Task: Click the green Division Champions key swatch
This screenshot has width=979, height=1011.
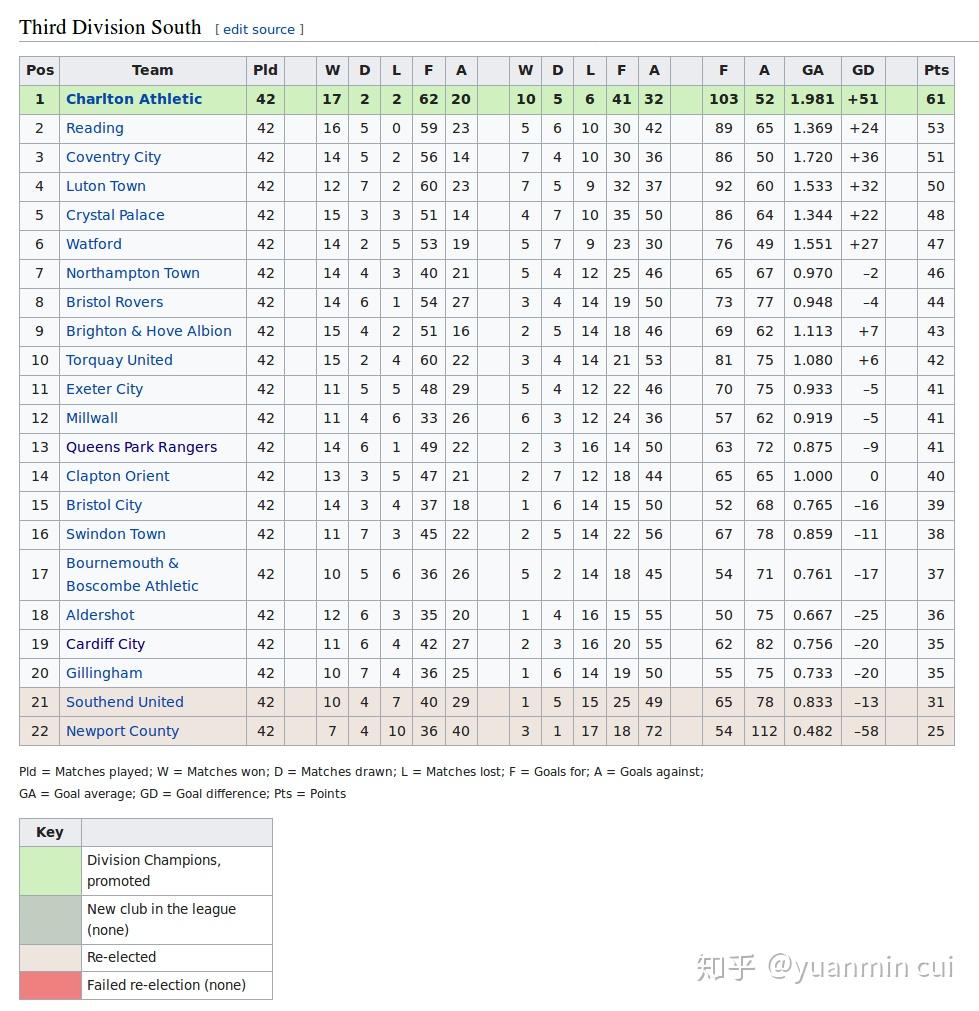Action: tap(50, 871)
